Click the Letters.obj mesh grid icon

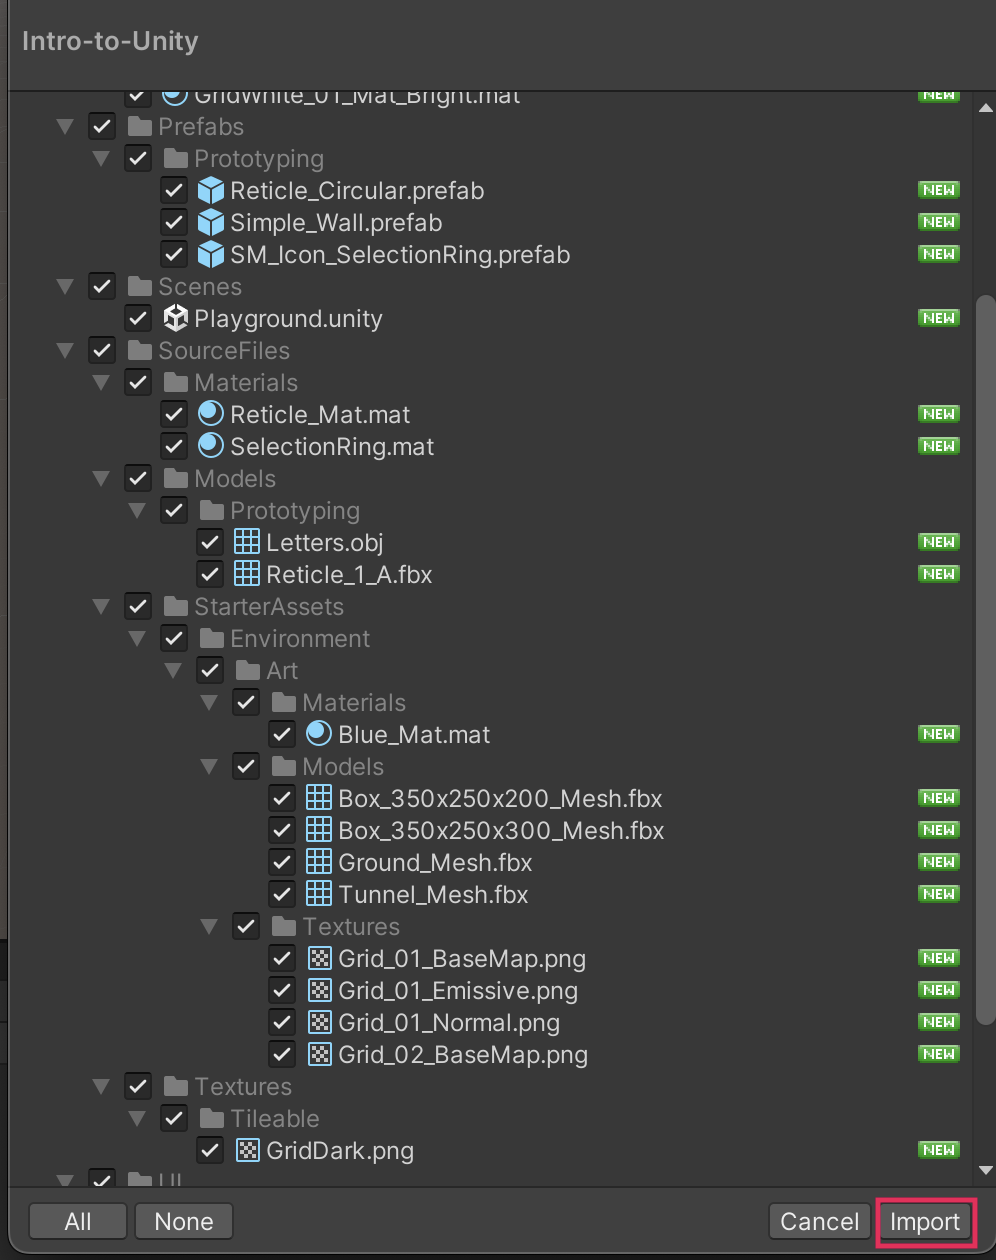click(246, 542)
